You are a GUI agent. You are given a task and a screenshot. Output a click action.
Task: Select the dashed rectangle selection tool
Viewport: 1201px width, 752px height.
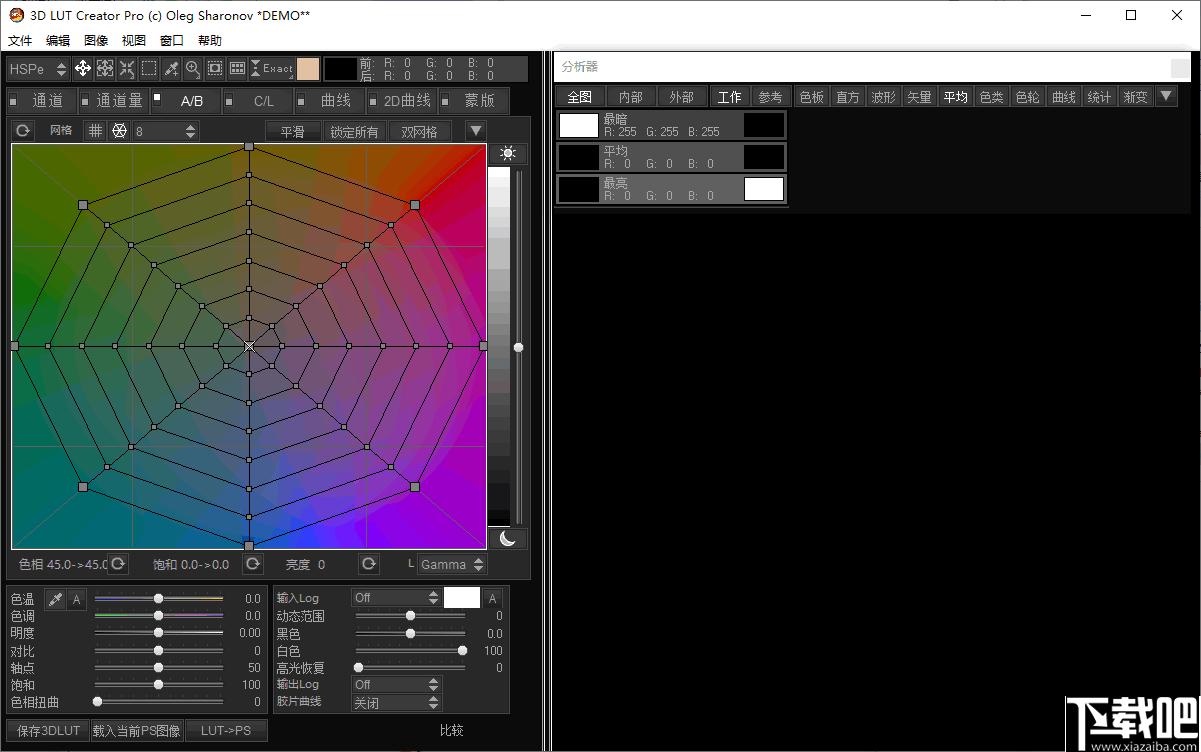(x=149, y=69)
